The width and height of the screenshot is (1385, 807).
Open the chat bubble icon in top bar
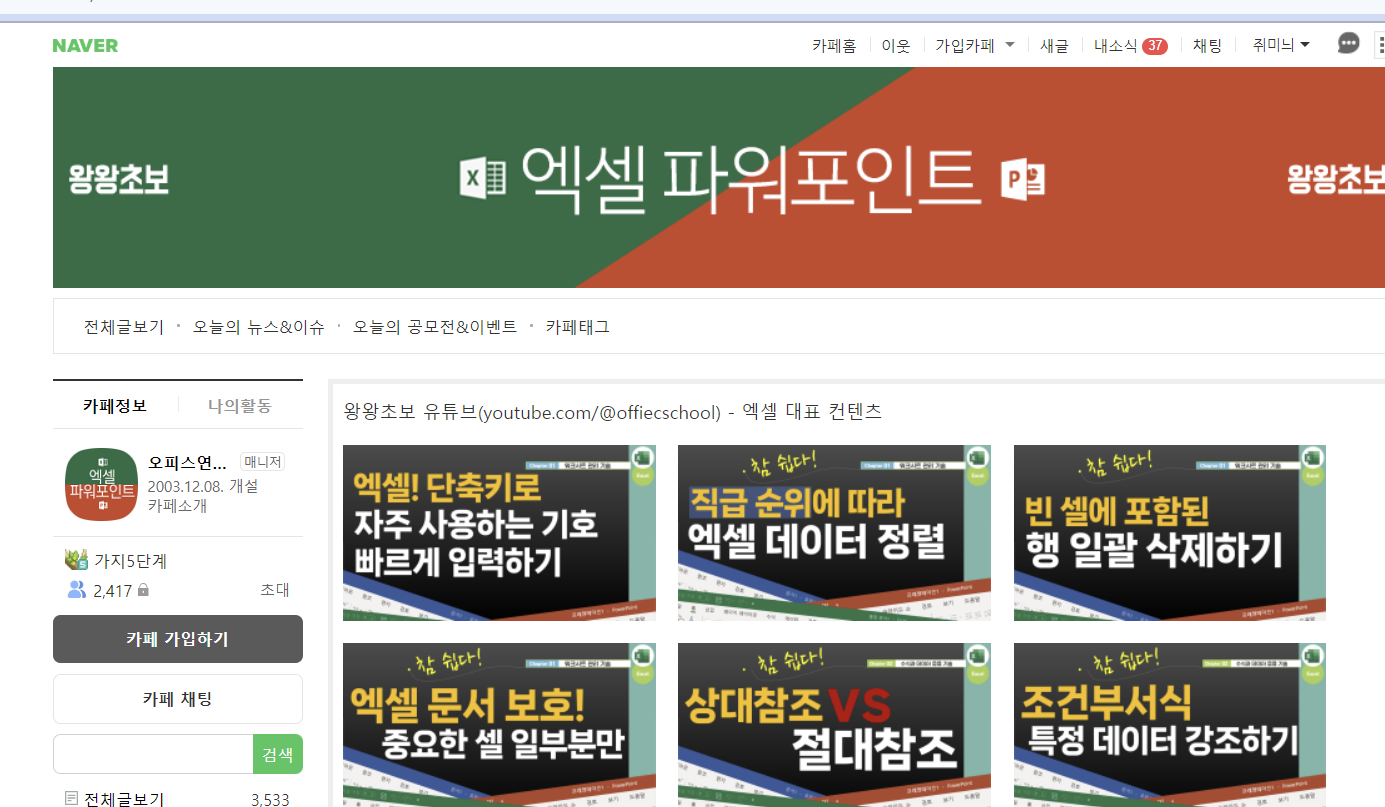pos(1349,44)
